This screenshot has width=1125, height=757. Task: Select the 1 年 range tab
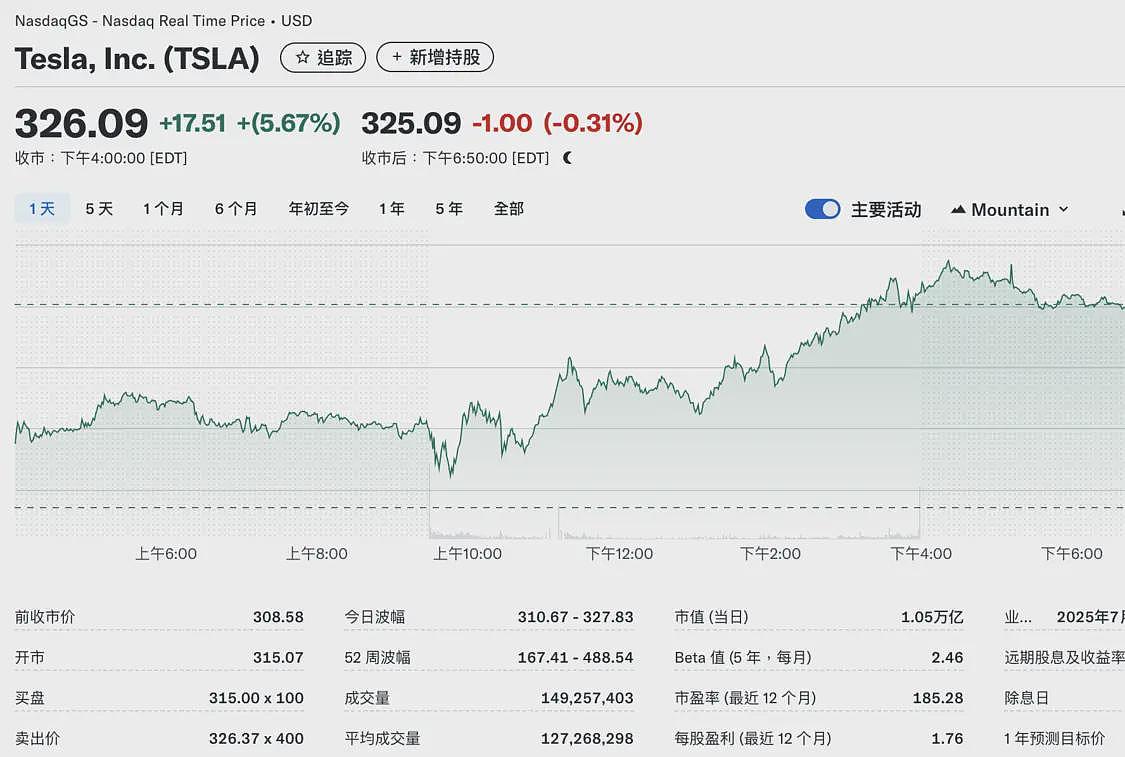(392, 209)
